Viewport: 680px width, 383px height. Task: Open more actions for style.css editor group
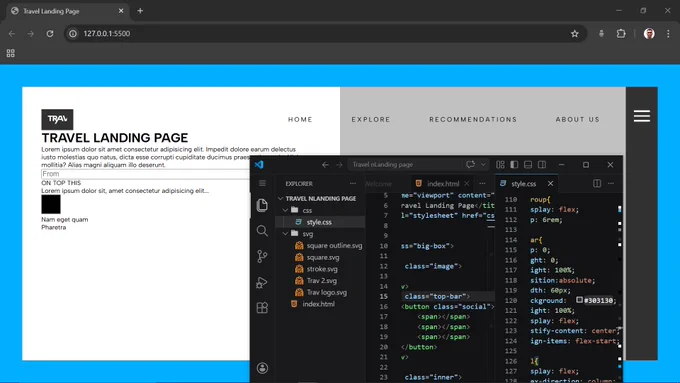(x=611, y=183)
